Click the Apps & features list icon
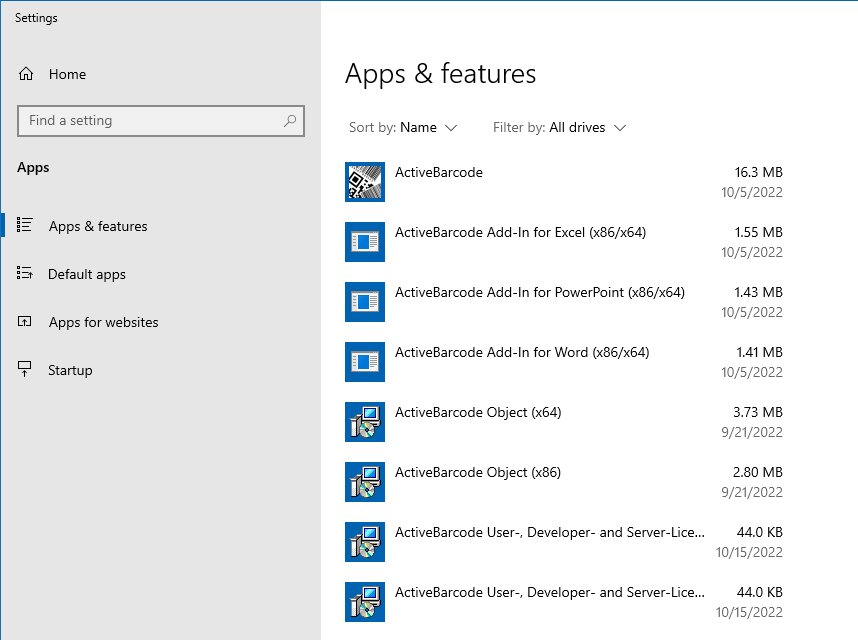 pos(25,225)
